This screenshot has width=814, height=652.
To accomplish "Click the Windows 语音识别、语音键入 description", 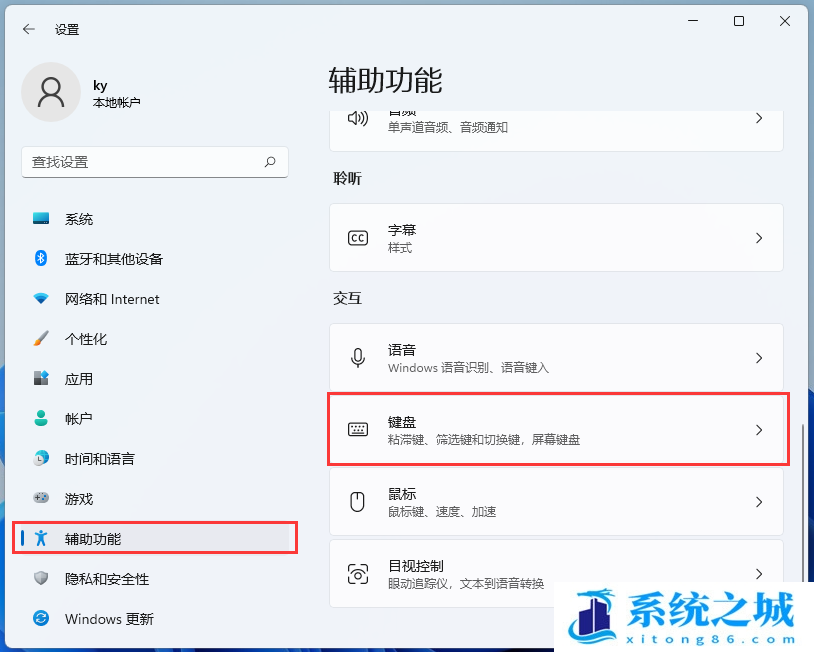I will 468,368.
